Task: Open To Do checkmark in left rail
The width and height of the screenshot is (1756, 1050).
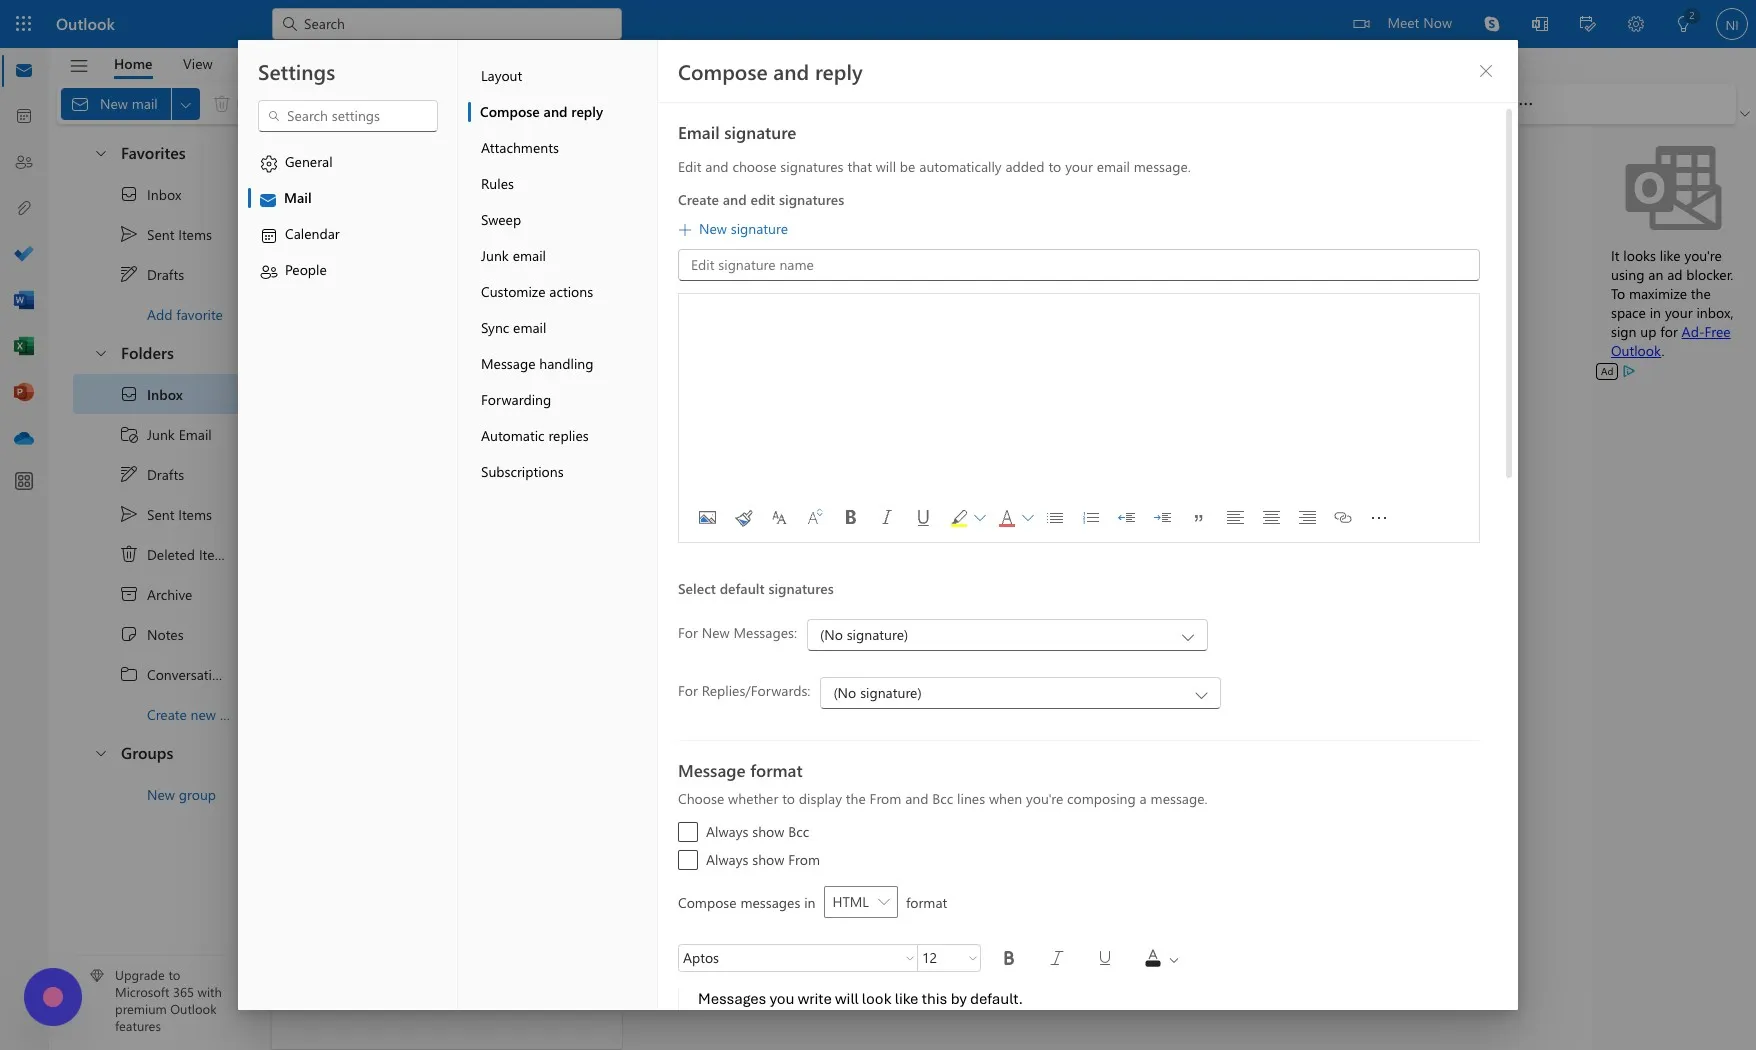Action: coord(24,254)
